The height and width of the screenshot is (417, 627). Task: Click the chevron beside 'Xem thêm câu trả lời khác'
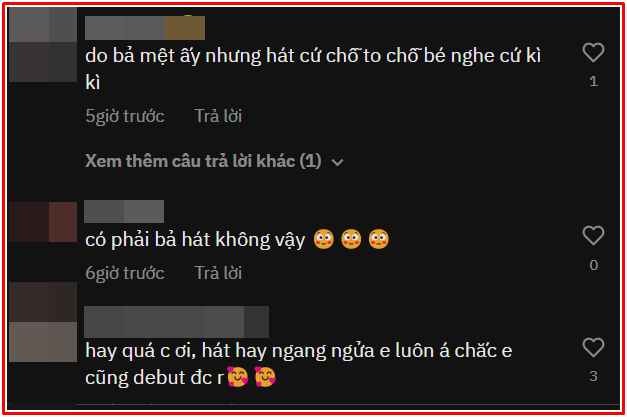[x=337, y=162]
